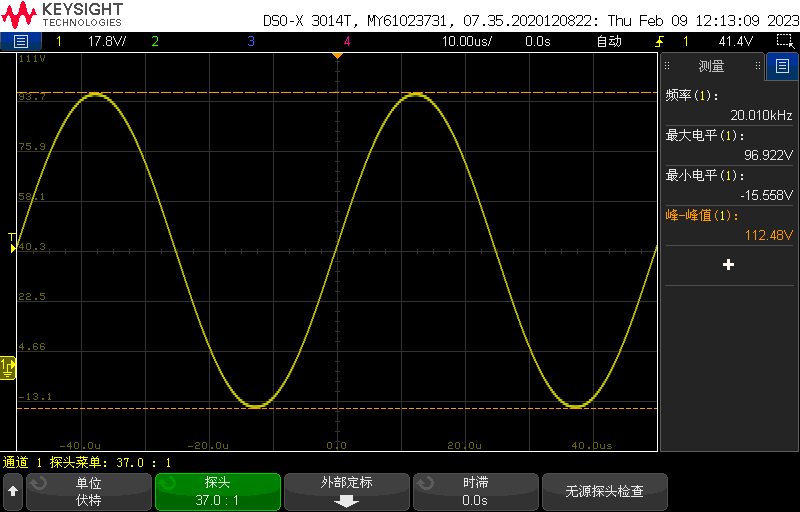The height and width of the screenshot is (512, 800).
Task: Toggle channel 3 on
Action: pyautogui.click(x=250, y=41)
